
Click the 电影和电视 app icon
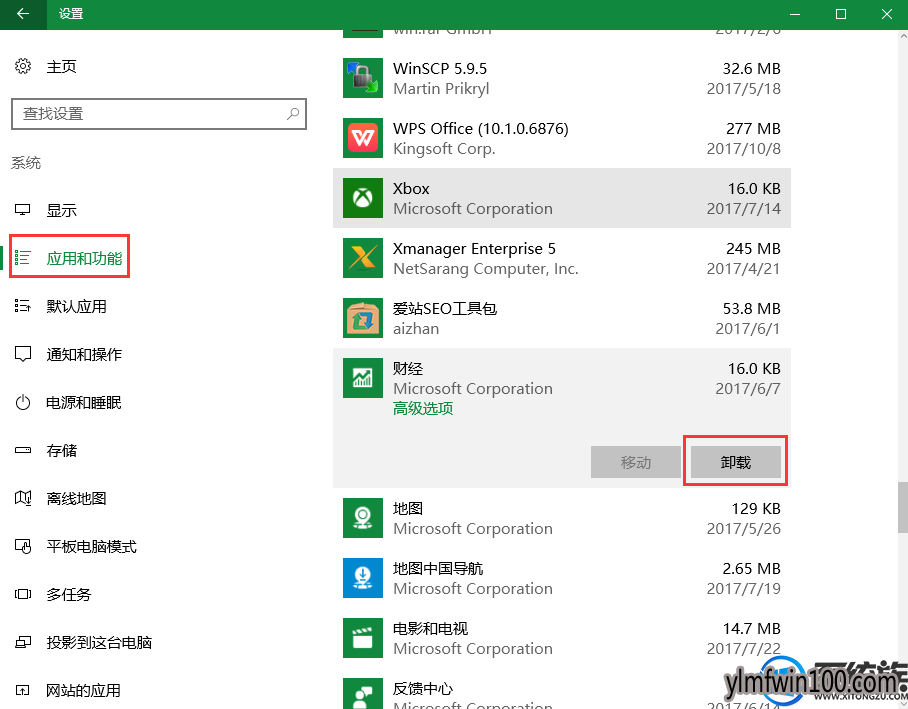363,638
